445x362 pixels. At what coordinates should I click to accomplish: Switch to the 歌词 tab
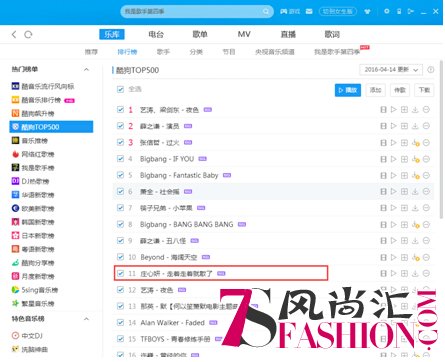coord(332,34)
